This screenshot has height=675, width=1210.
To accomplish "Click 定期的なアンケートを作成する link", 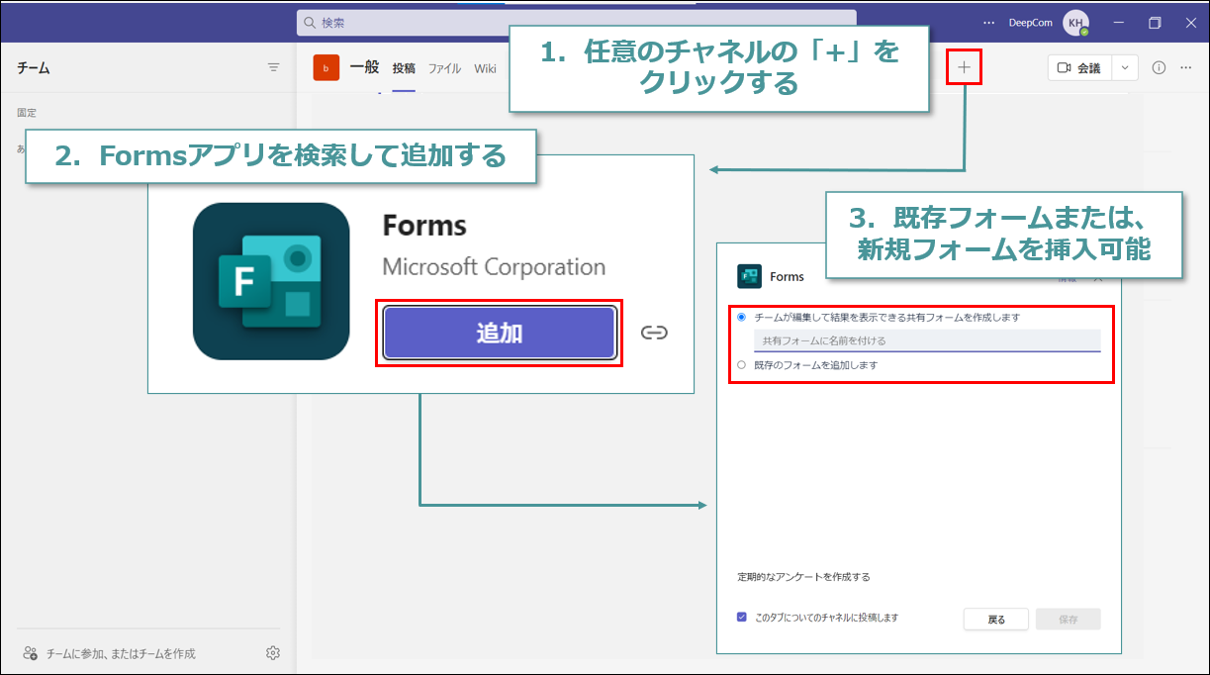I will coord(804,577).
